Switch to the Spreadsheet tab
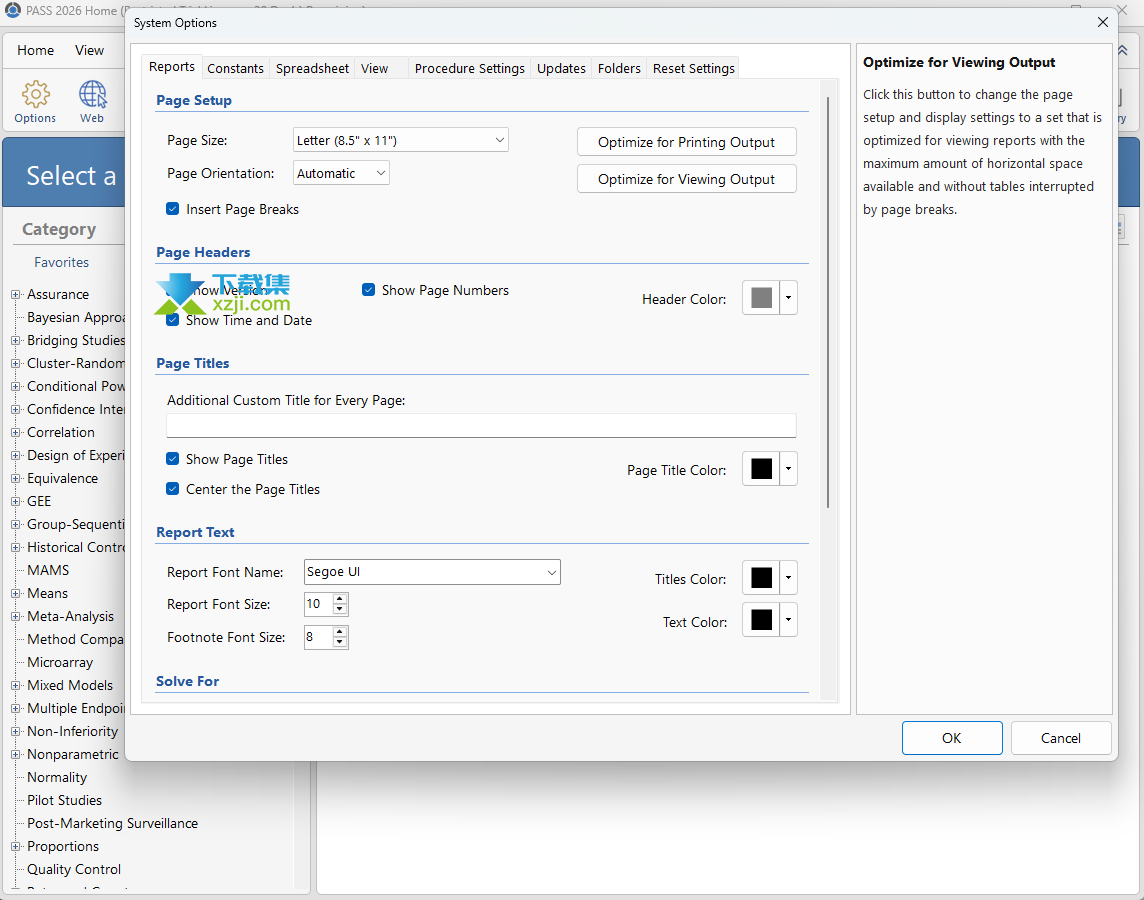This screenshot has height=900, width=1144. 312,68
